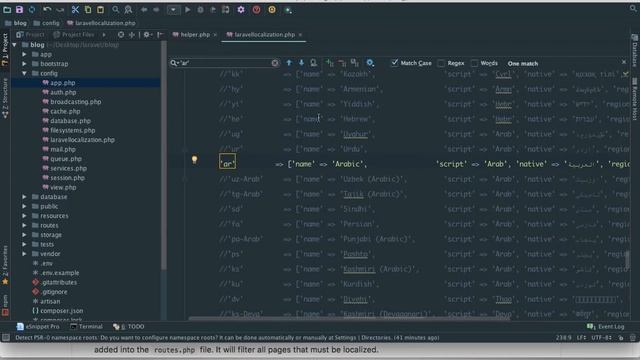640x360 pixels.
Task: Click the Search Everywhere magnifier icon
Action: [x=633, y=8]
